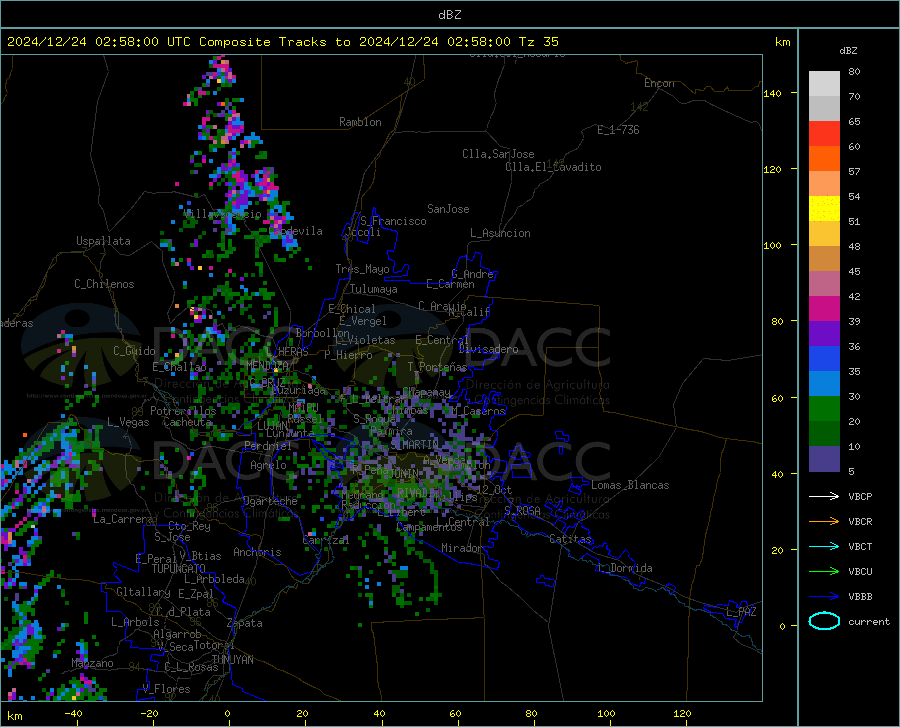Click the 'Catitas' map label
Image resolution: width=900 pixels, height=727 pixels.
(570, 539)
